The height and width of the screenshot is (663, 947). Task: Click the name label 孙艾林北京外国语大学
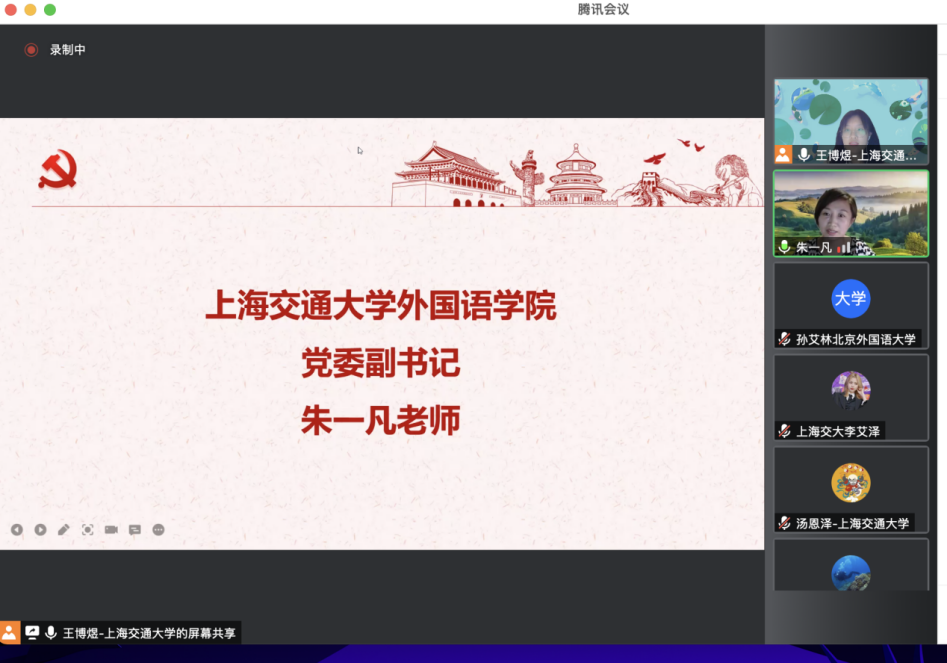coord(856,339)
